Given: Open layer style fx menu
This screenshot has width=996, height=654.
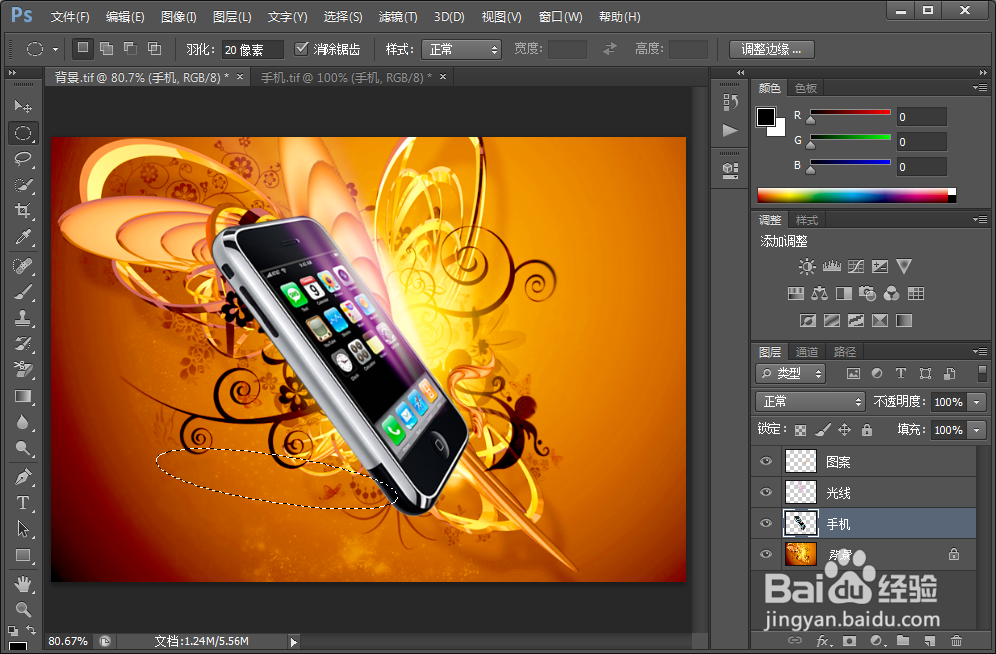Looking at the screenshot, I should tap(823, 641).
